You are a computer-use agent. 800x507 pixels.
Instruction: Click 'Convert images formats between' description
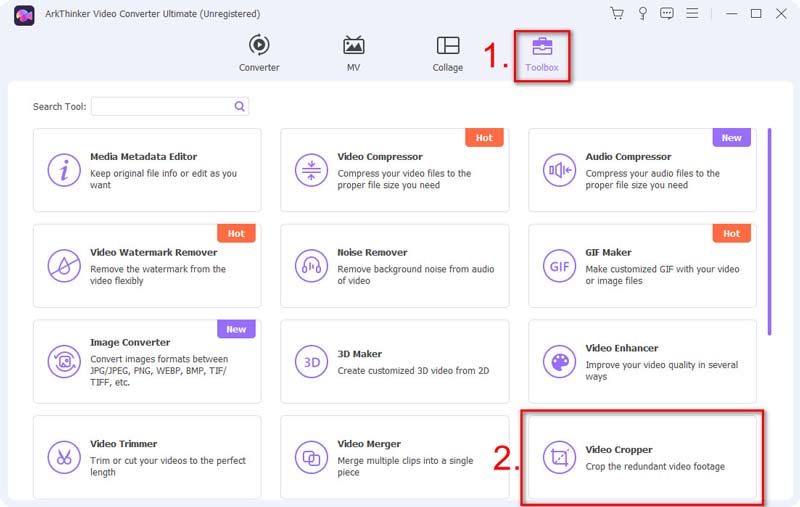click(159, 371)
